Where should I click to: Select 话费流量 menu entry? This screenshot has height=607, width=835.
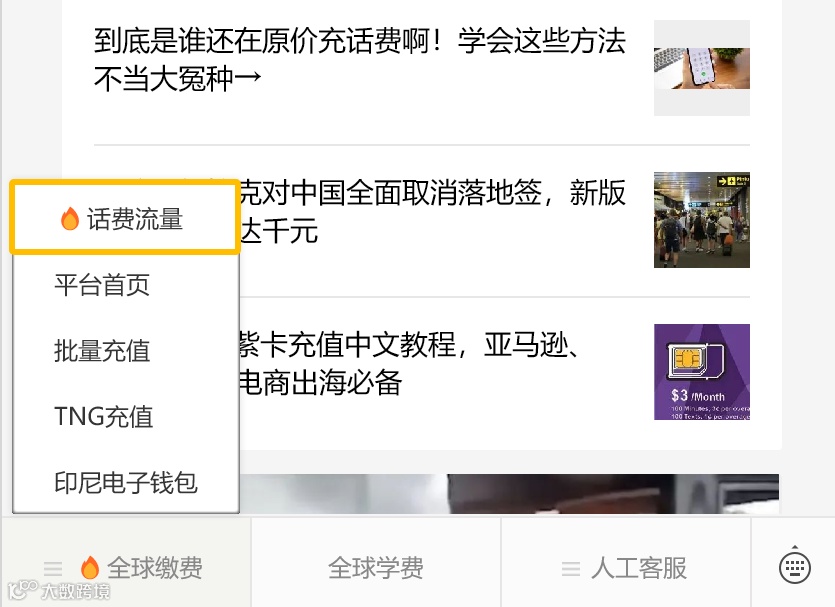pos(125,217)
